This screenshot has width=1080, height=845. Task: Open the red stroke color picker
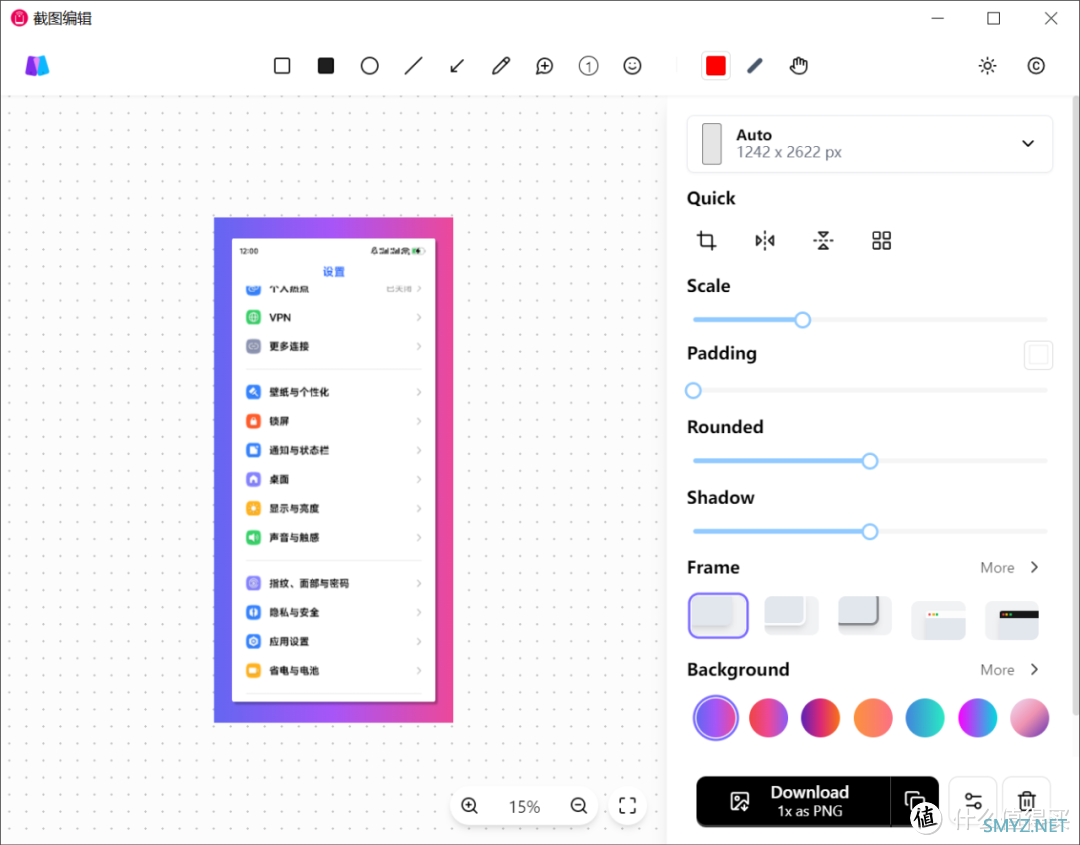click(716, 66)
